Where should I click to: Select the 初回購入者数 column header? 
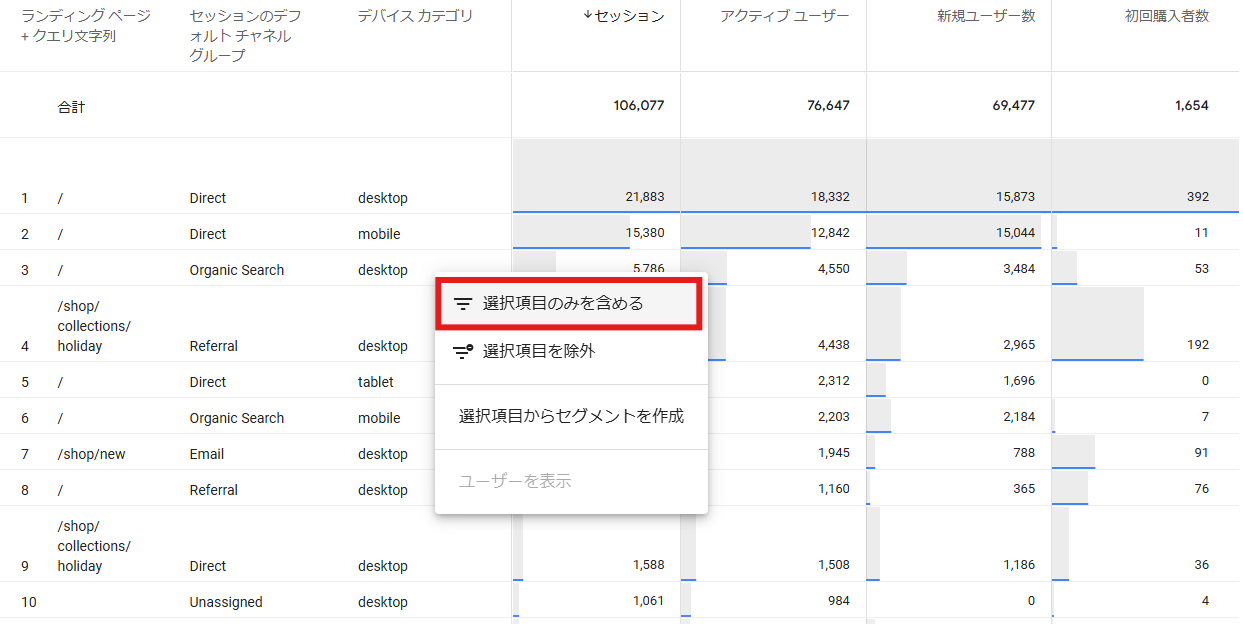(1166, 17)
